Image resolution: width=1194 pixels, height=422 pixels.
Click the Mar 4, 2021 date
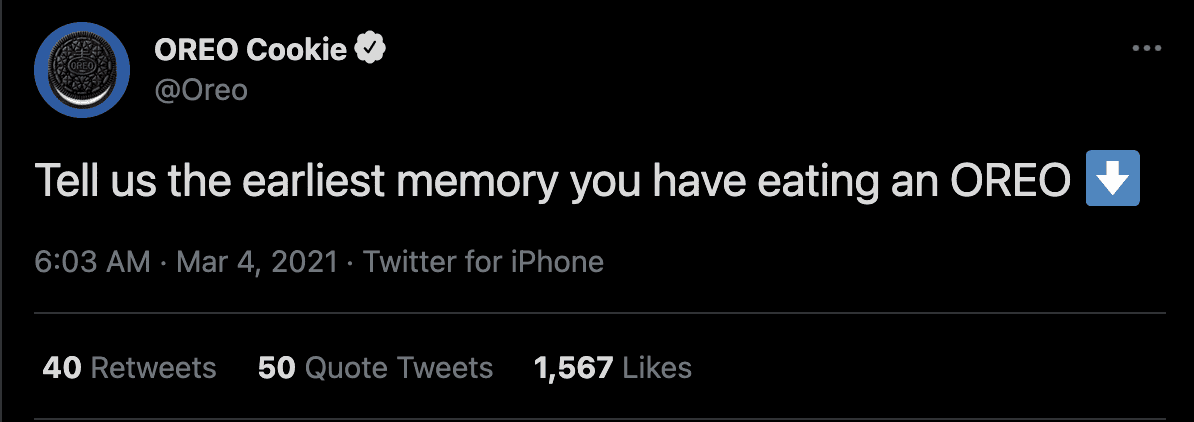click(x=257, y=262)
